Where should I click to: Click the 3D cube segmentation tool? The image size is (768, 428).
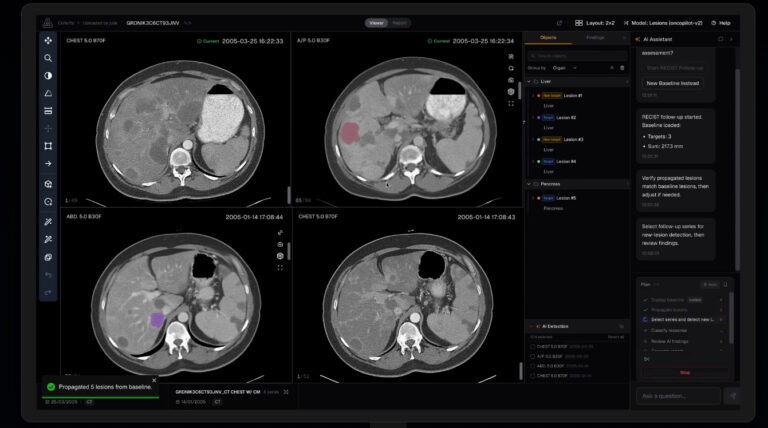pyautogui.click(x=48, y=184)
